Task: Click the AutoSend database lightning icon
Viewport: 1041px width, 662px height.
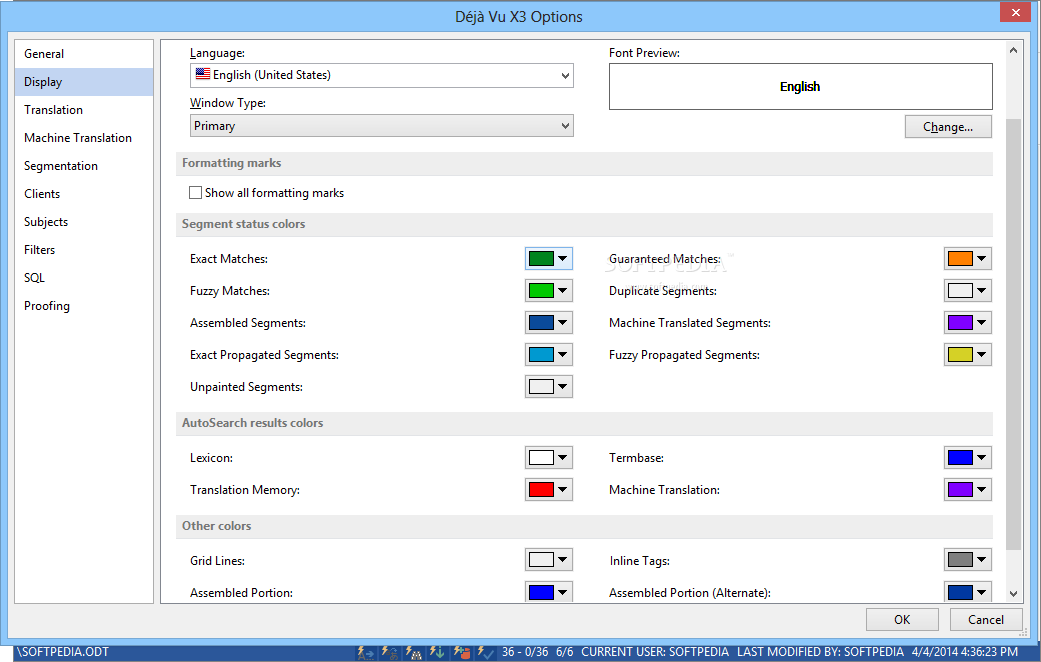Action: click(461, 653)
